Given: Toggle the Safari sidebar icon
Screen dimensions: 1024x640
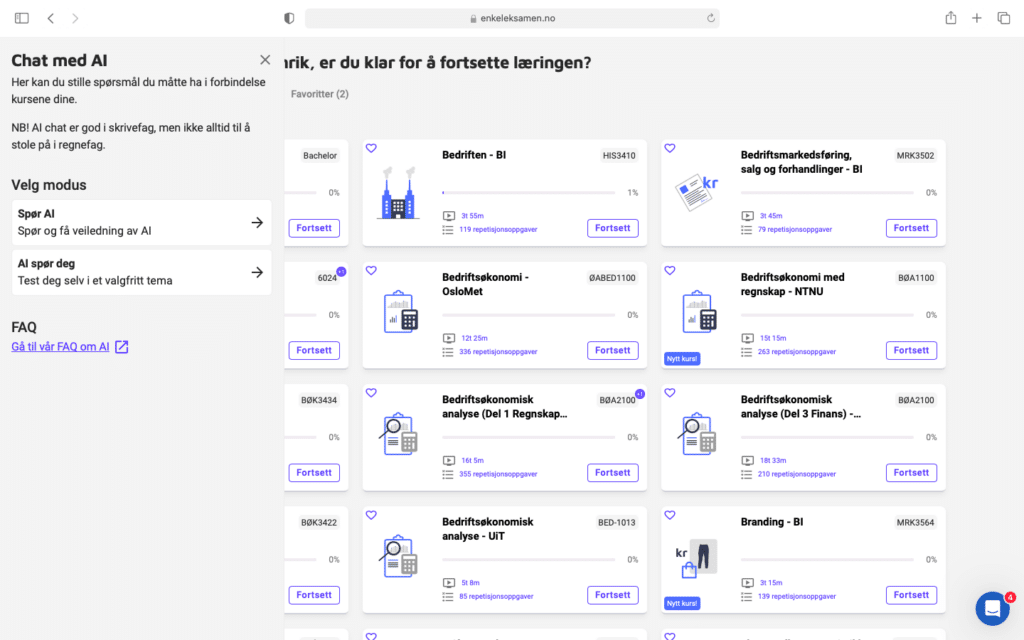Looking at the screenshot, I should (22, 18).
